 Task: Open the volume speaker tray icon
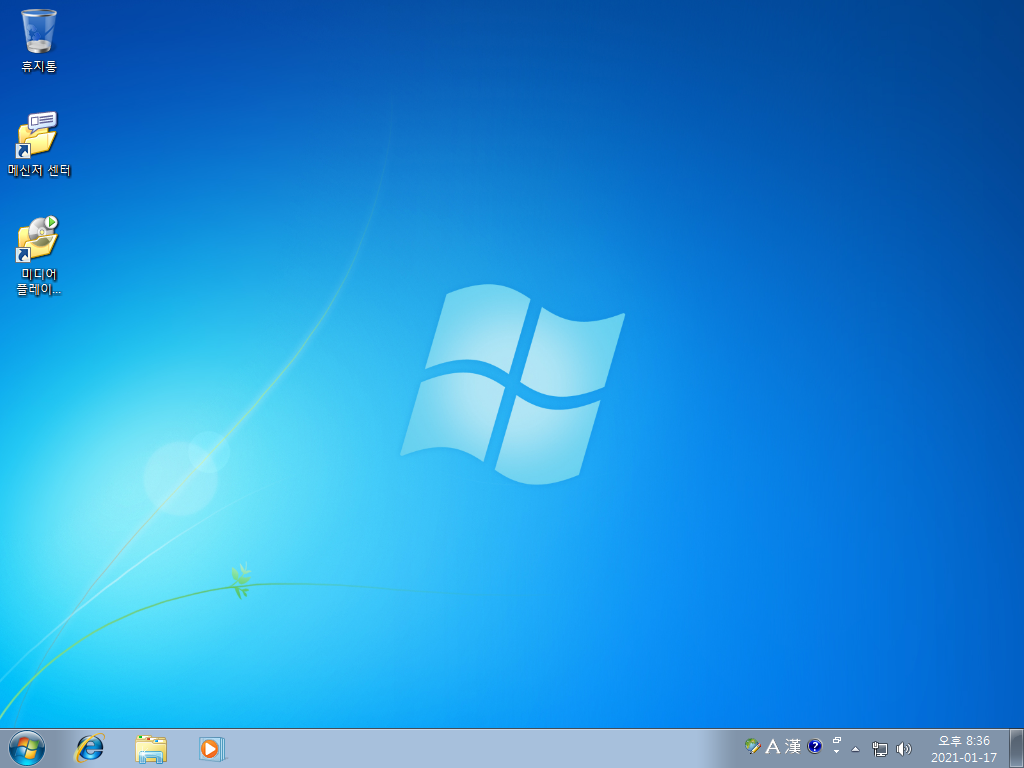point(904,749)
